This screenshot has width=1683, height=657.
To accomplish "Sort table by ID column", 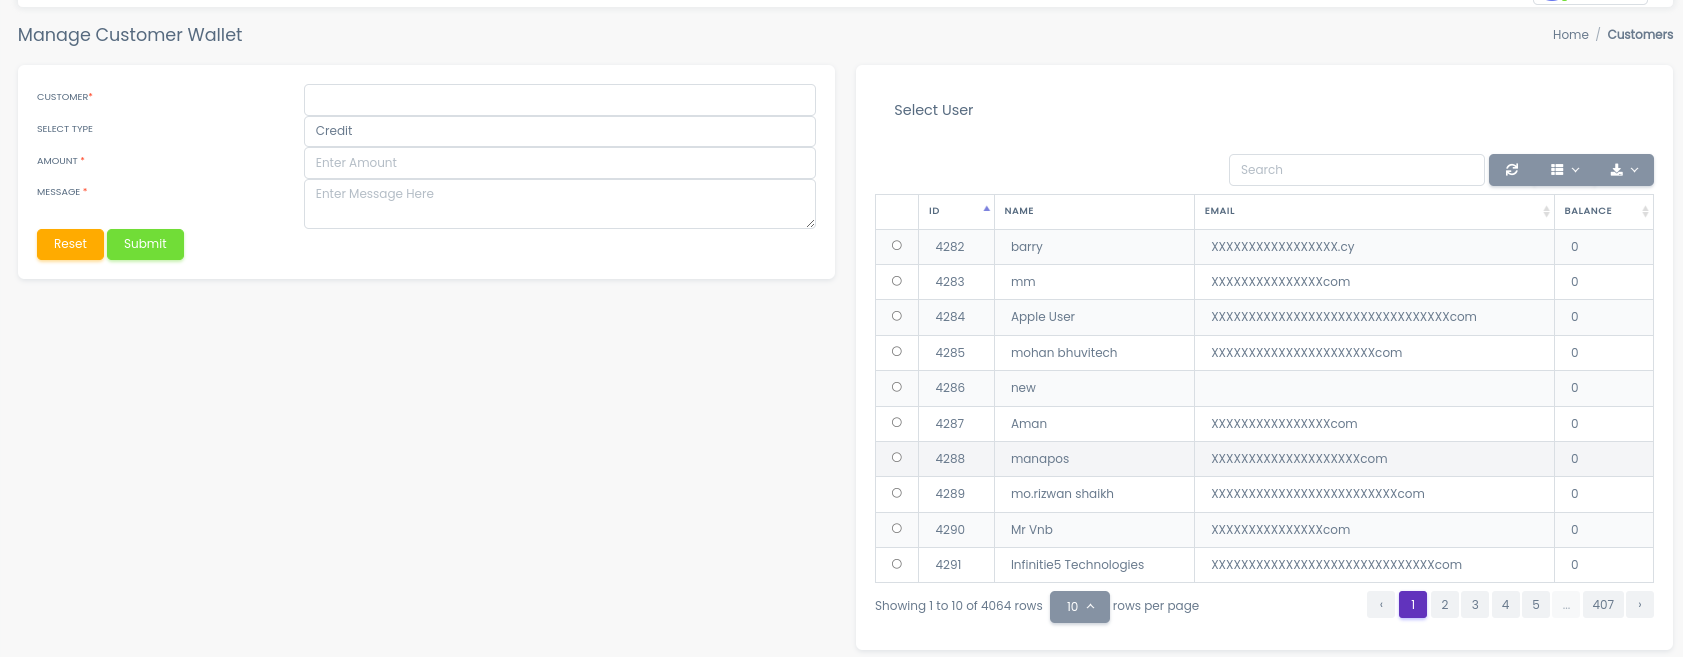I will (956, 211).
